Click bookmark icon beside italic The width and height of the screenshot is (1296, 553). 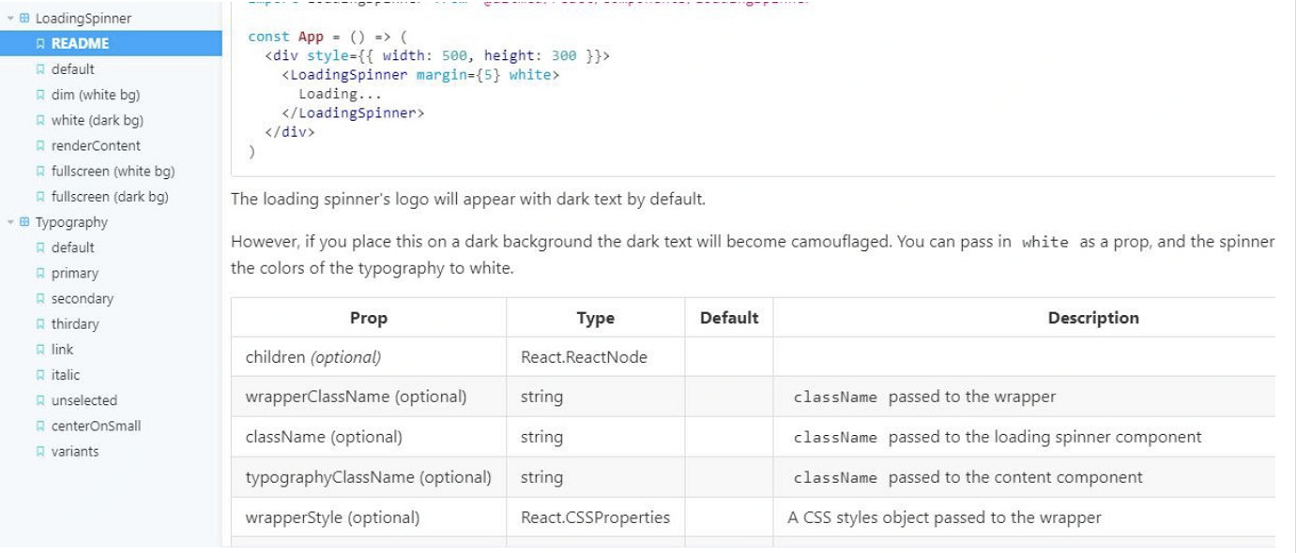pyautogui.click(x=40, y=375)
